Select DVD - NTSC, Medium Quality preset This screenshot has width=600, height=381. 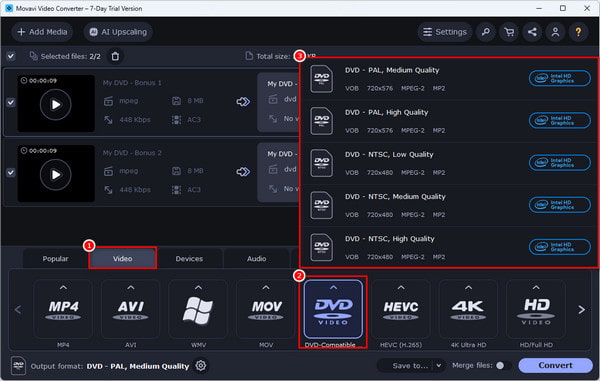(x=450, y=205)
